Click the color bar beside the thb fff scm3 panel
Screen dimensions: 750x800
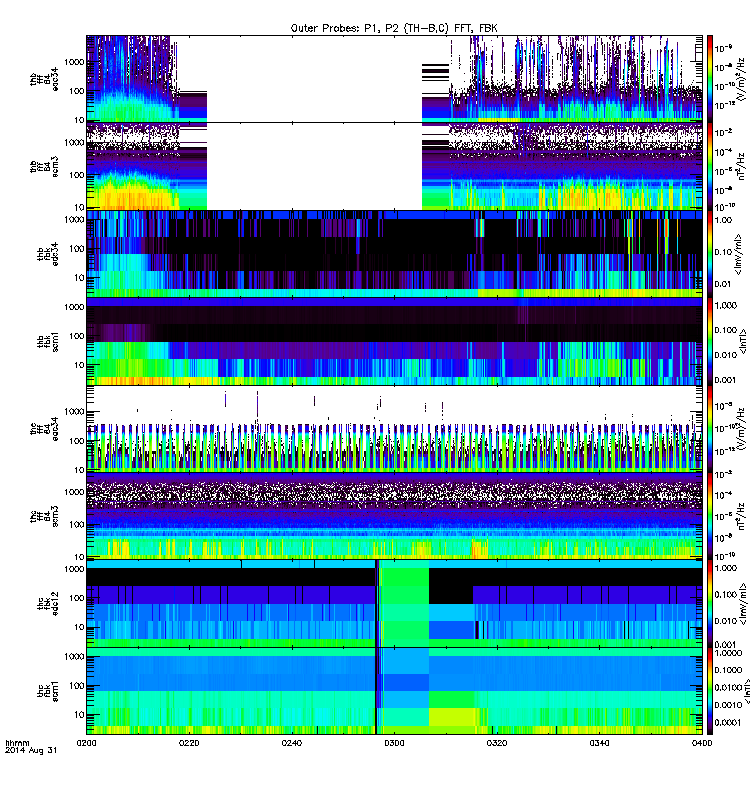(710, 166)
